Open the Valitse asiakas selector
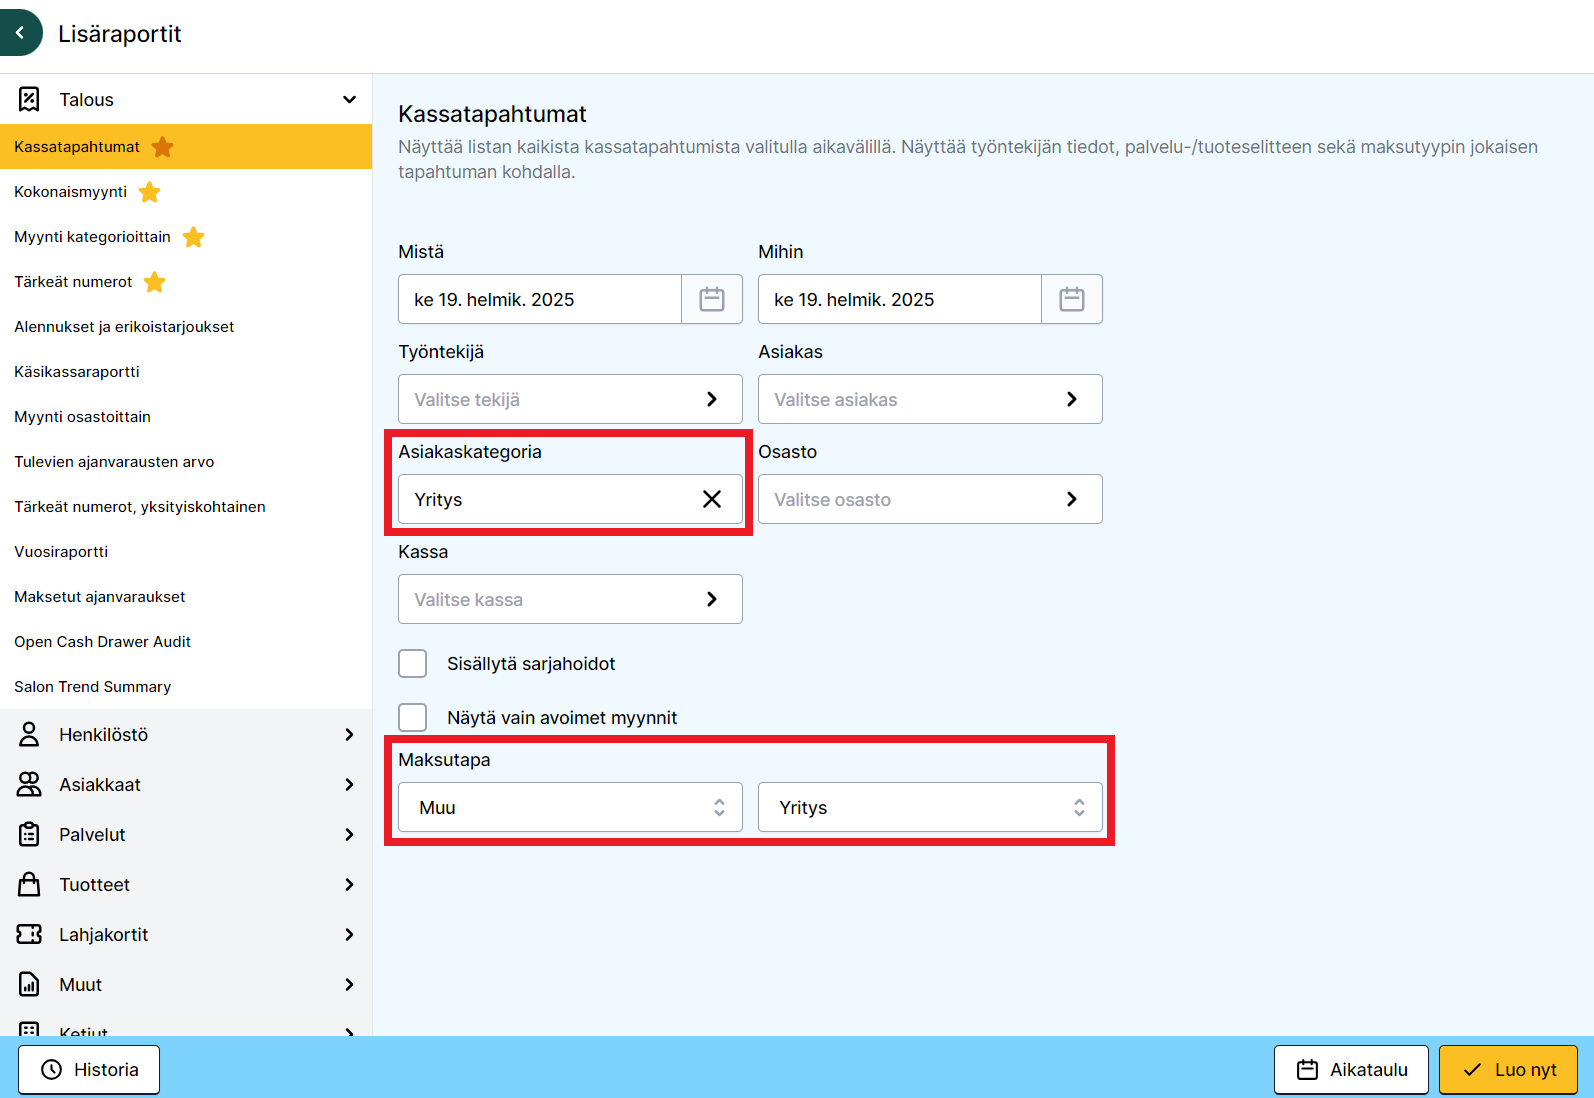The width and height of the screenshot is (1594, 1098). tap(930, 399)
